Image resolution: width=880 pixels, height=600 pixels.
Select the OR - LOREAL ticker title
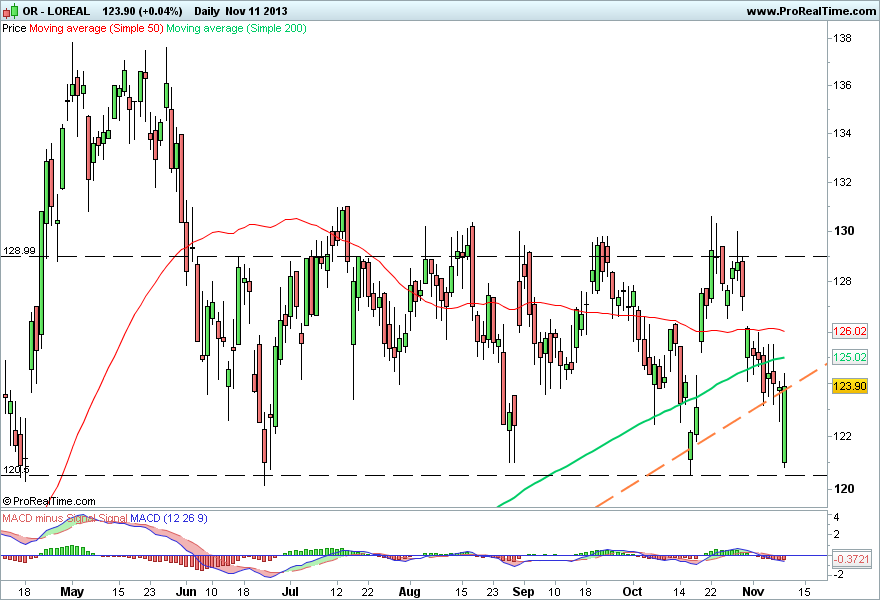click(x=56, y=11)
